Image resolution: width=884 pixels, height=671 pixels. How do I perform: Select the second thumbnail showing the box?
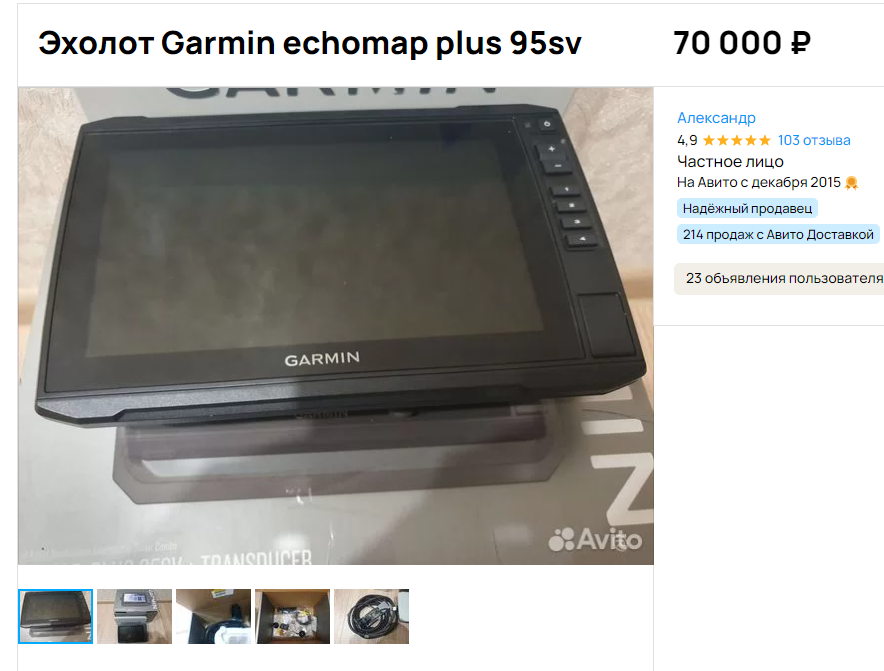(x=134, y=616)
